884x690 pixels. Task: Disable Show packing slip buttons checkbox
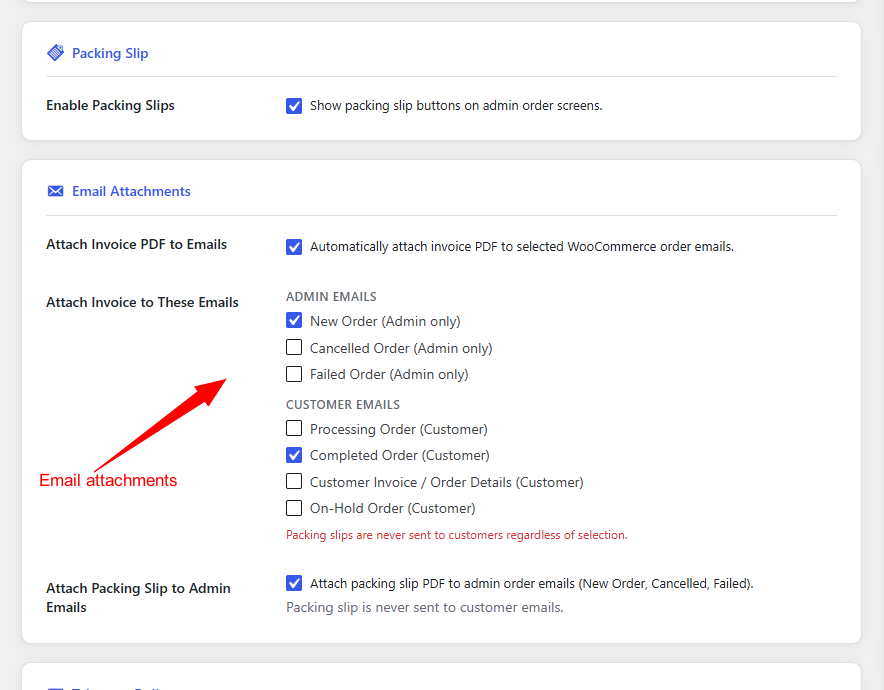click(294, 105)
